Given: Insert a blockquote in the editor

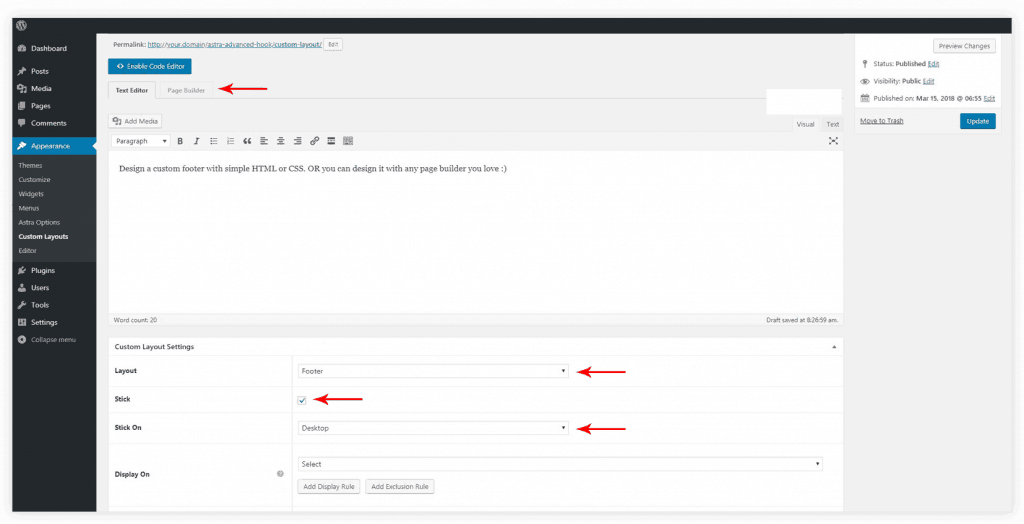Looking at the screenshot, I should pyautogui.click(x=247, y=141).
